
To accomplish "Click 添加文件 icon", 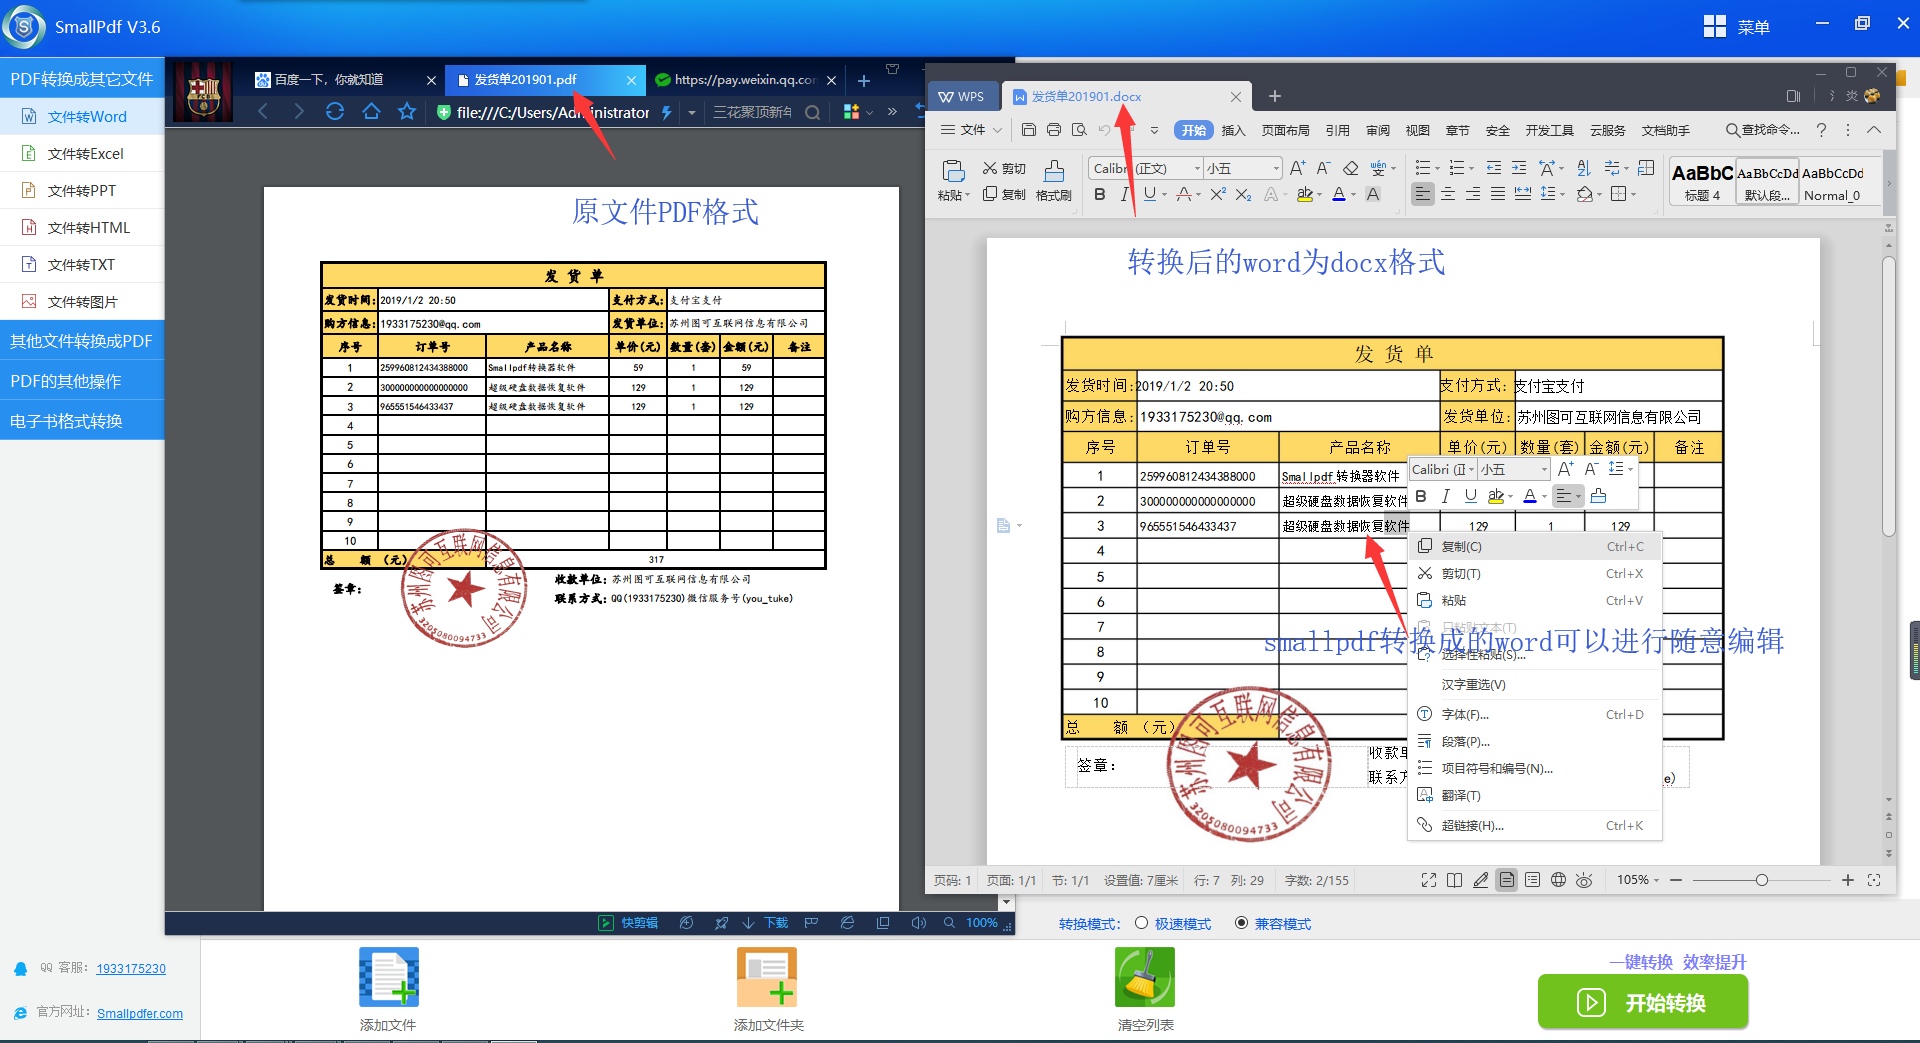I will tap(388, 977).
